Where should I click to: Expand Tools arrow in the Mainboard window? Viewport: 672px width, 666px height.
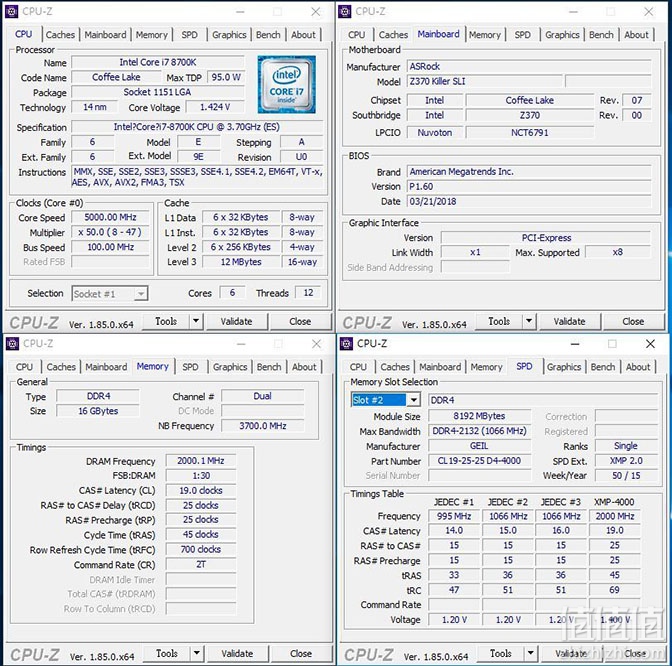pyautogui.click(x=529, y=321)
